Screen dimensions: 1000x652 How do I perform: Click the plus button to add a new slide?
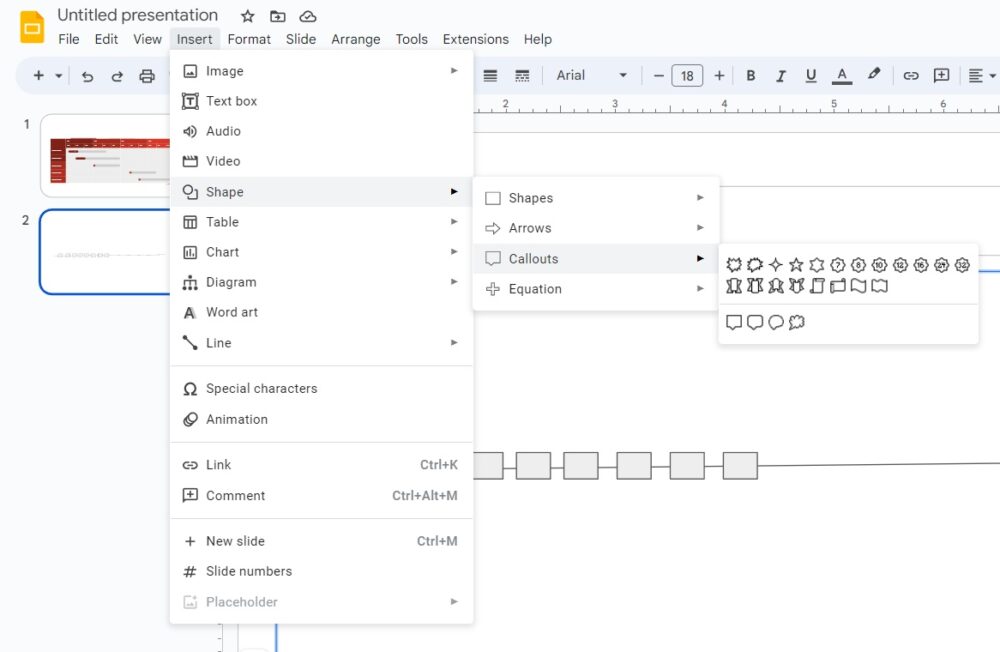[38, 76]
